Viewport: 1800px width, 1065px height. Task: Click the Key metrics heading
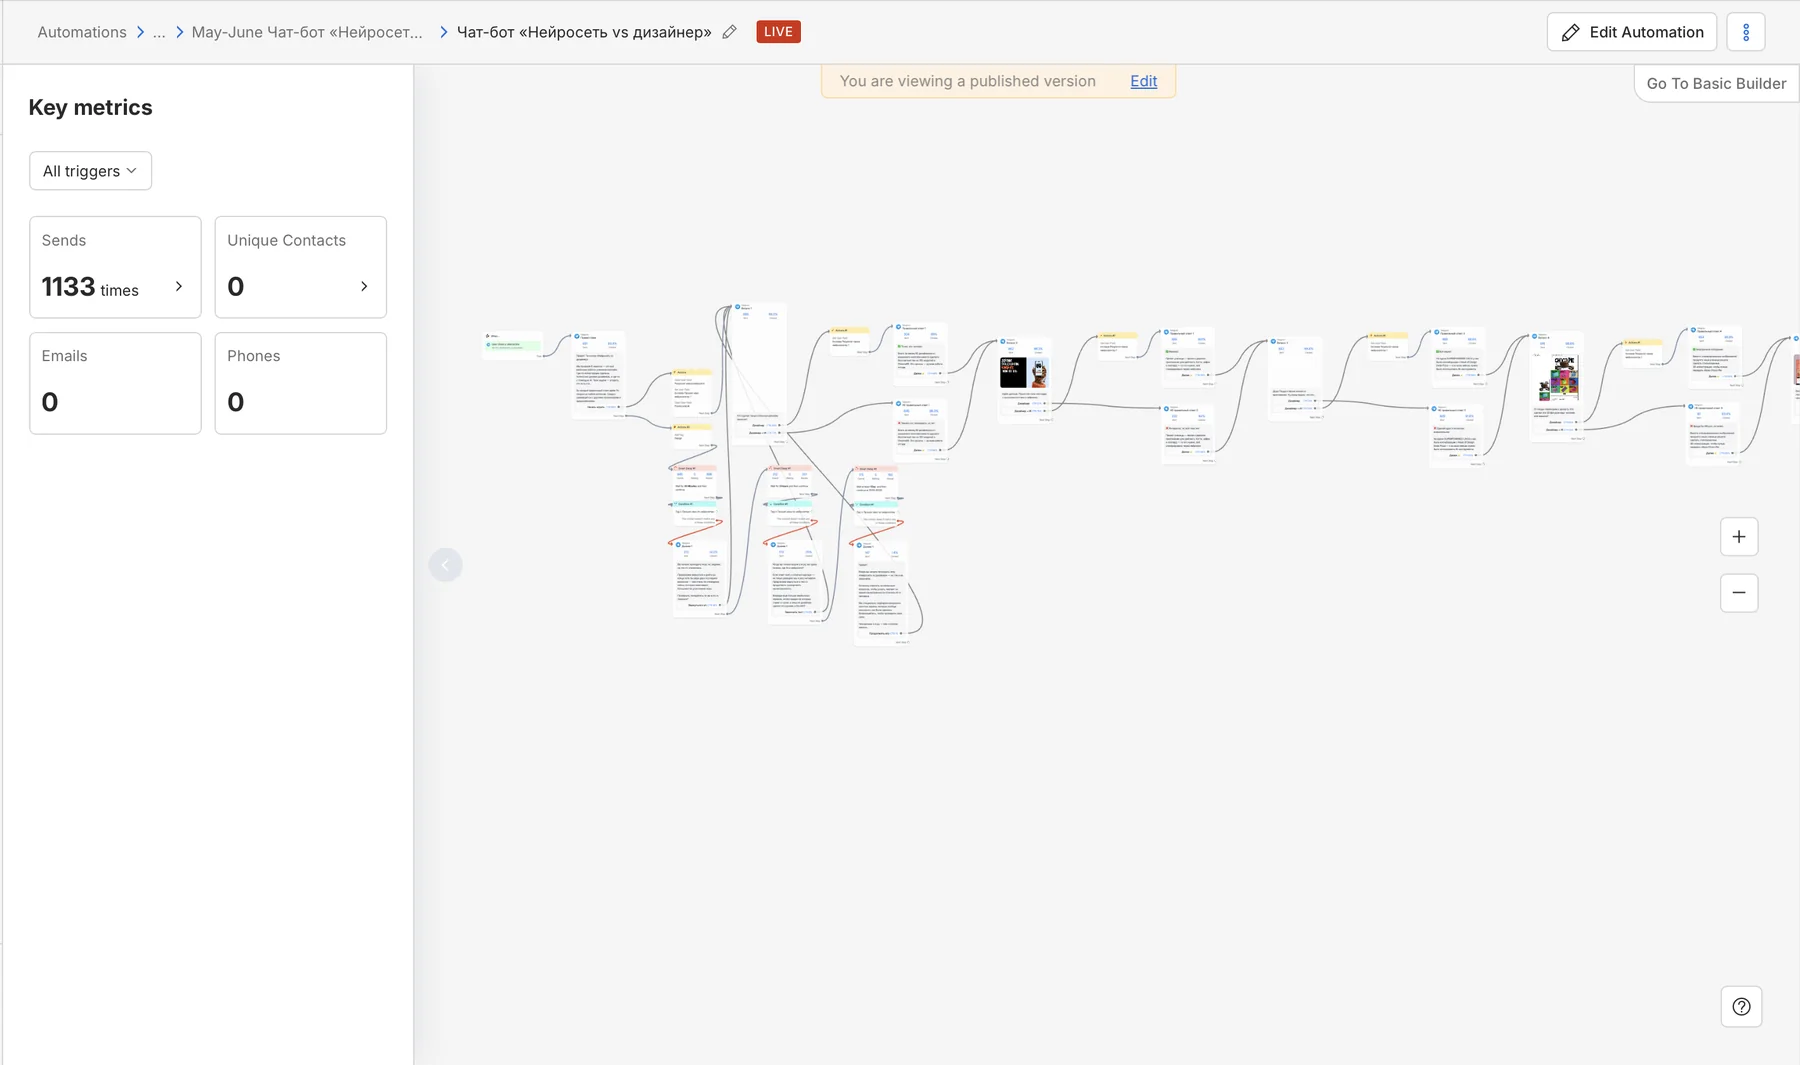91,108
